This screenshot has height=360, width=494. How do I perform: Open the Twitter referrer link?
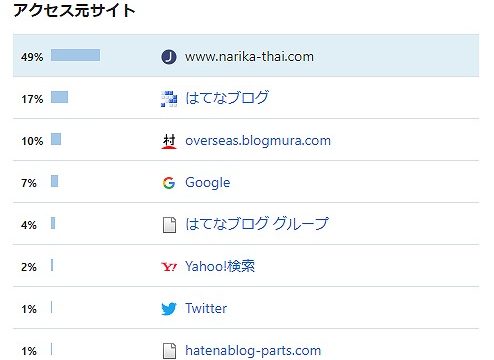pos(206,308)
